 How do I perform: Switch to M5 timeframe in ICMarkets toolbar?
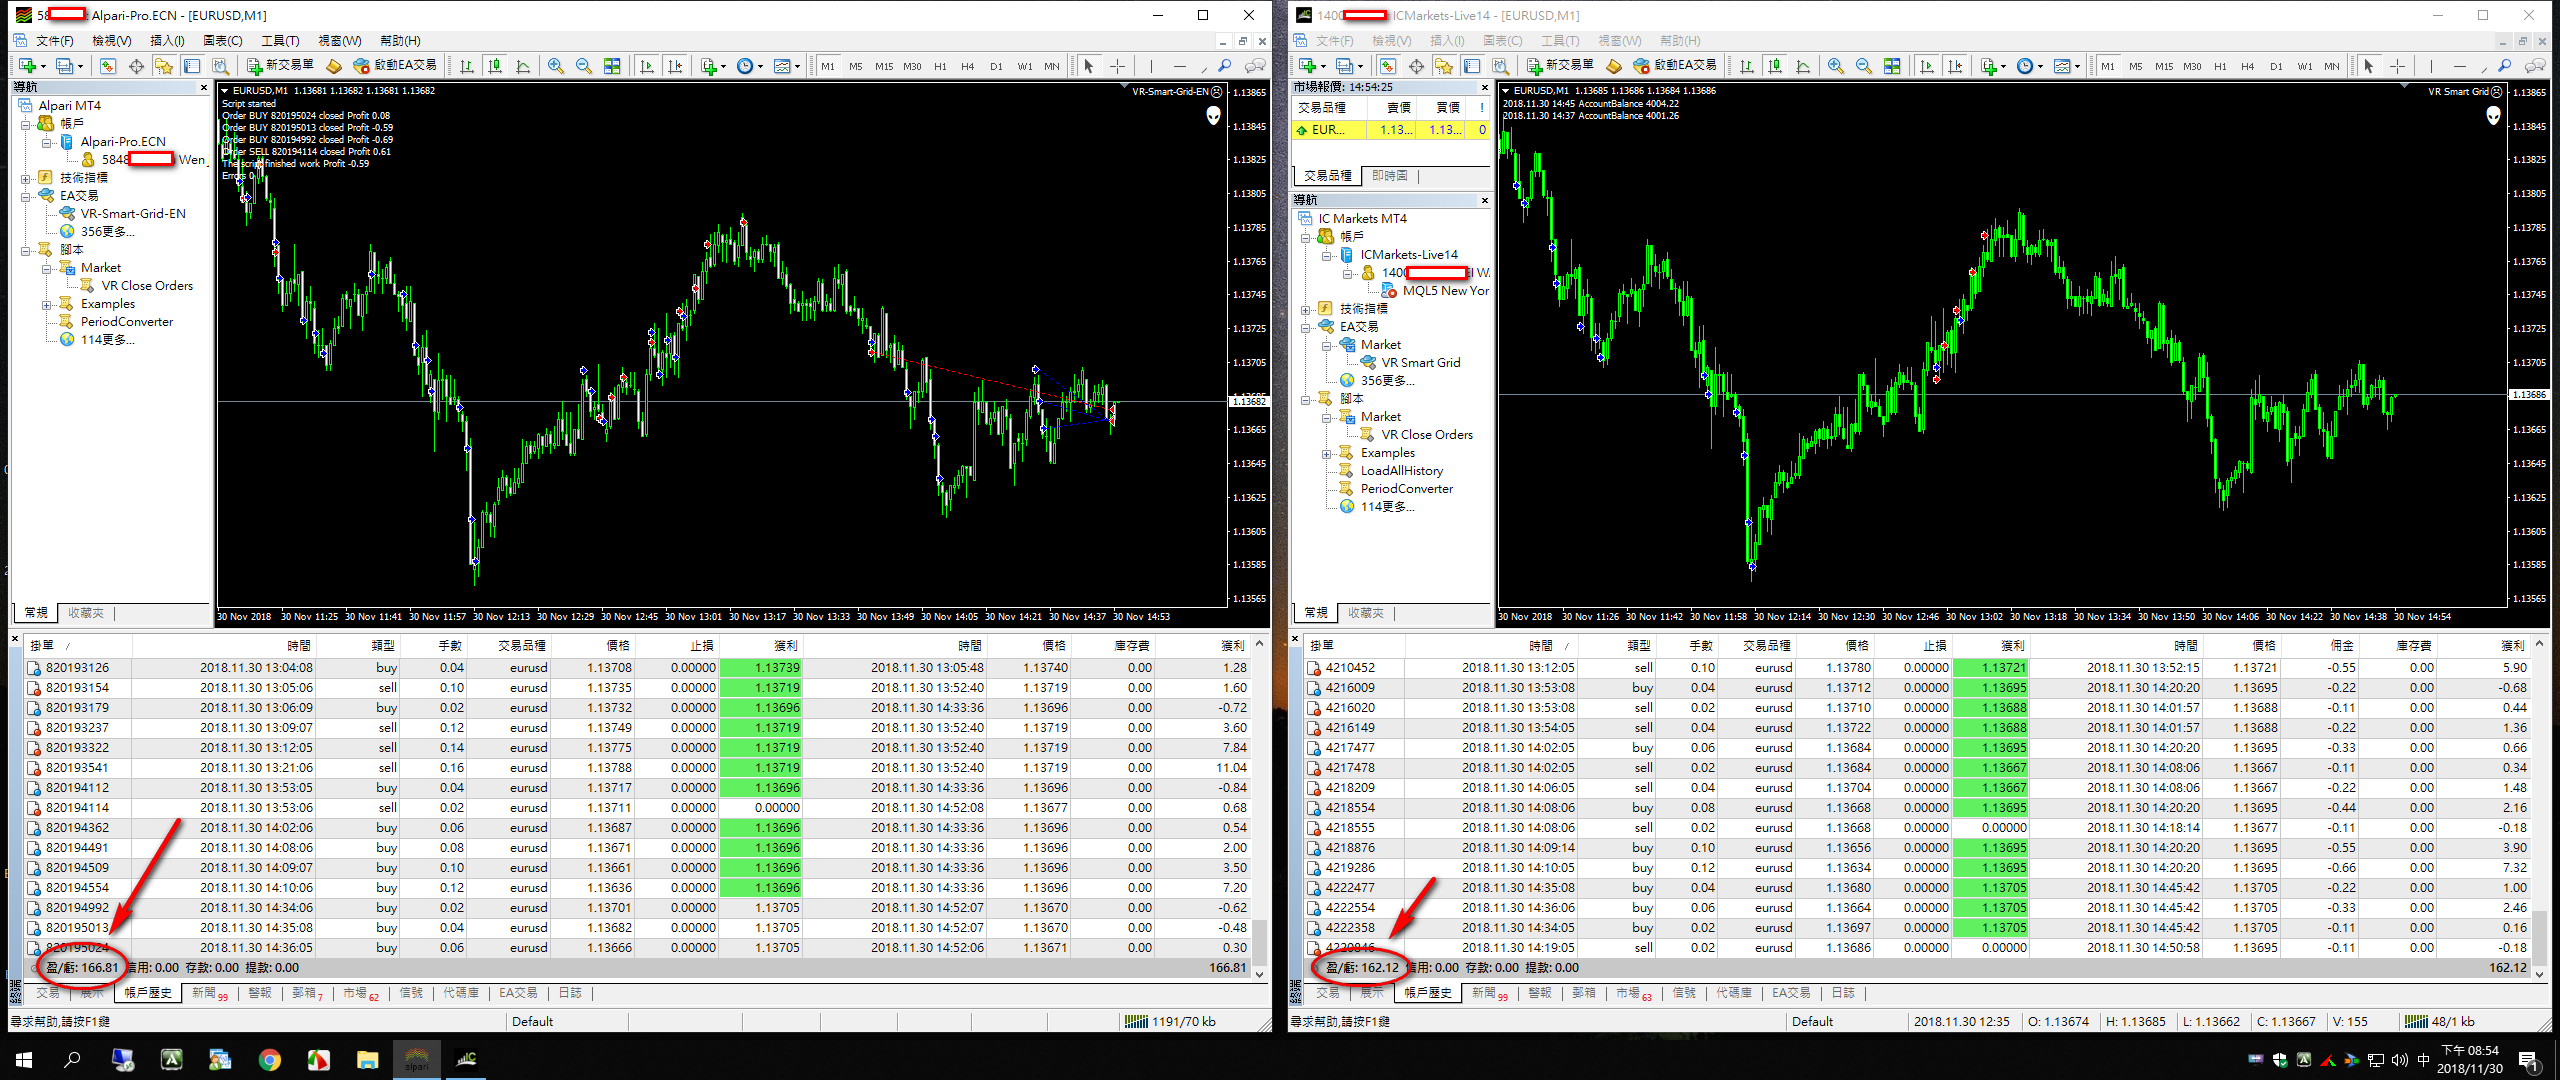click(2135, 66)
